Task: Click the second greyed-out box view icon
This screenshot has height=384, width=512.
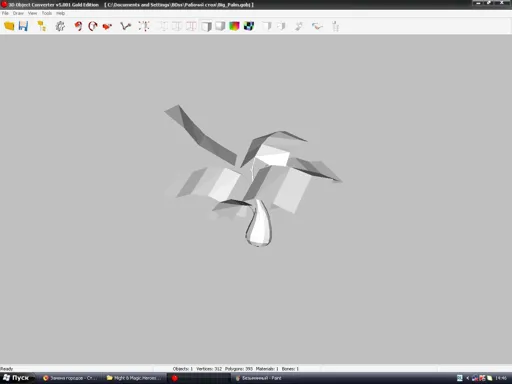Action: click(177, 26)
